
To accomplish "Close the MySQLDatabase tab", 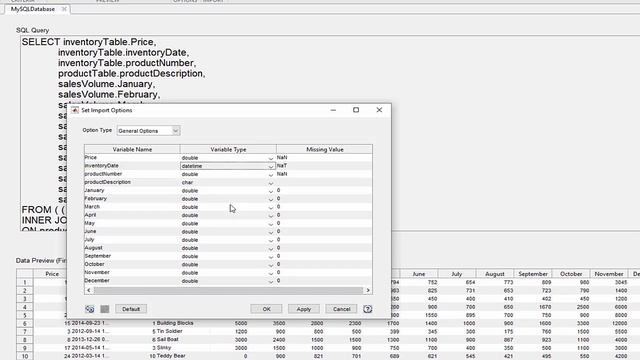I will click(64, 9).
